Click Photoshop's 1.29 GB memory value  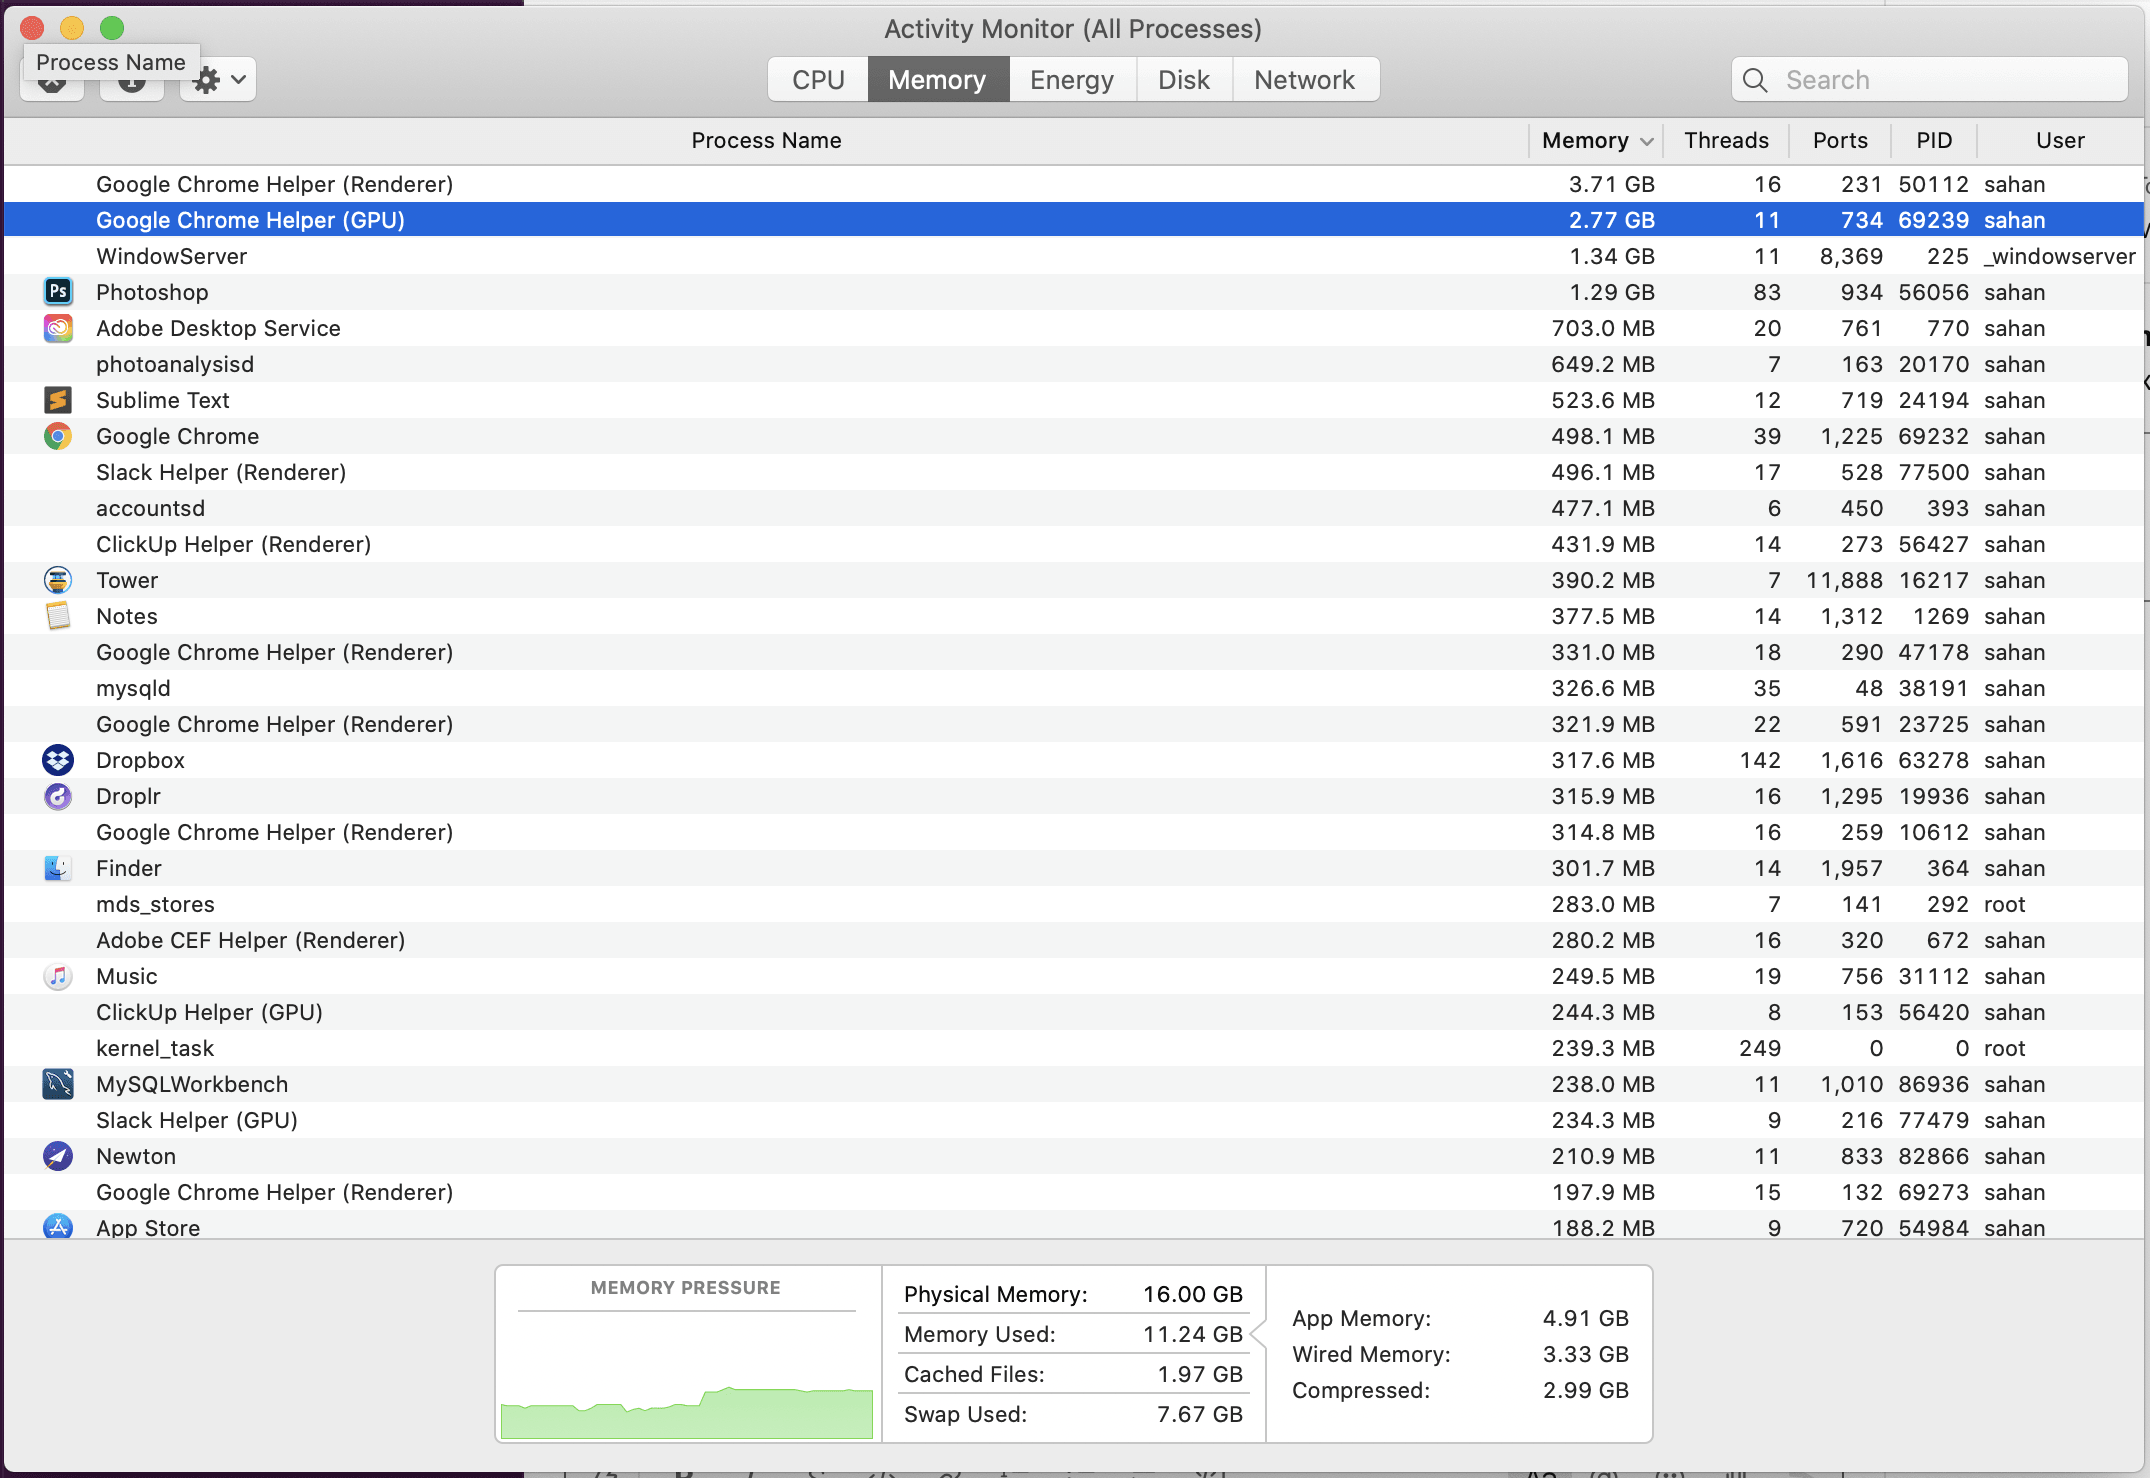pyautogui.click(x=1611, y=292)
